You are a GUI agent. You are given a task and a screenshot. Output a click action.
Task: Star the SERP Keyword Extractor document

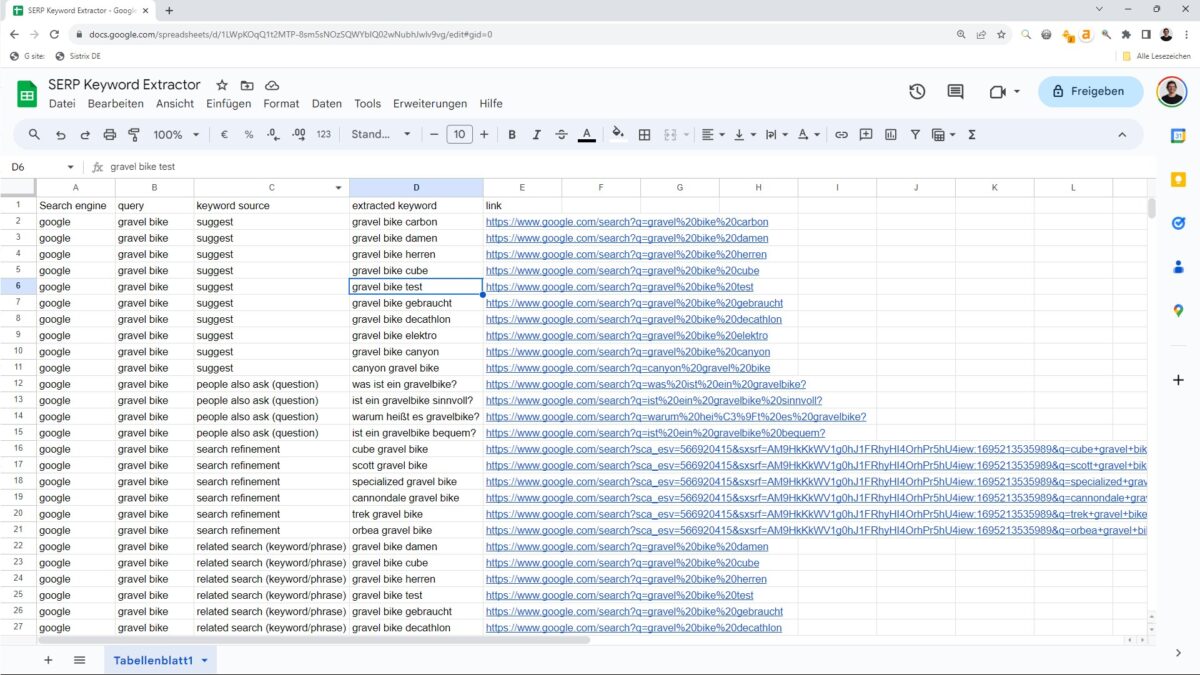pyautogui.click(x=222, y=85)
